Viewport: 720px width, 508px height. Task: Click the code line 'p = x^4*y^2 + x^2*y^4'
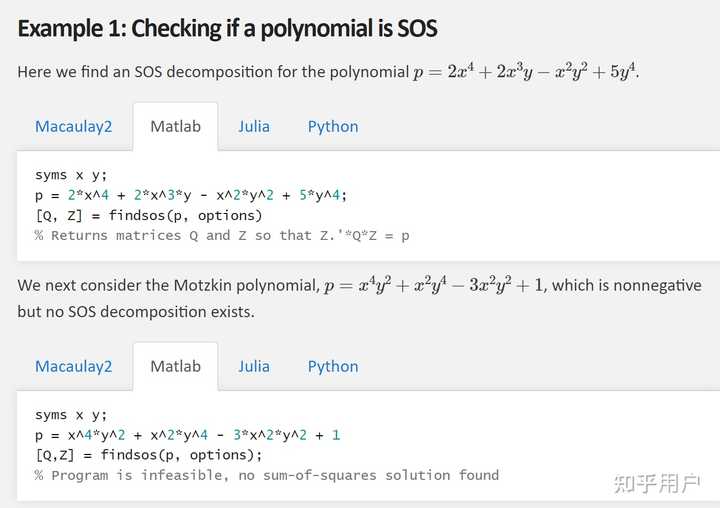pos(187,435)
